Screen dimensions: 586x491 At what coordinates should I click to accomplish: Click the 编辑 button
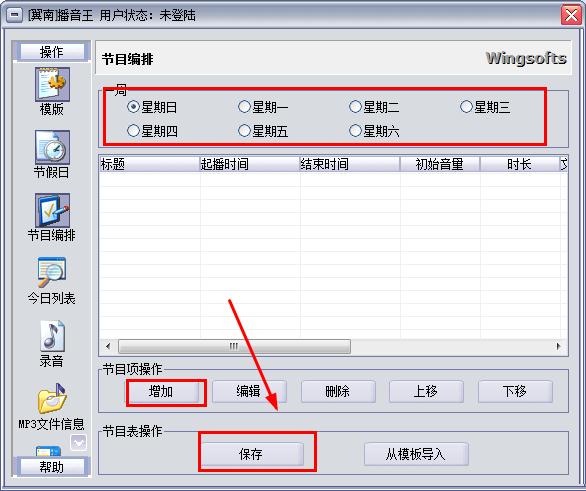(x=249, y=392)
